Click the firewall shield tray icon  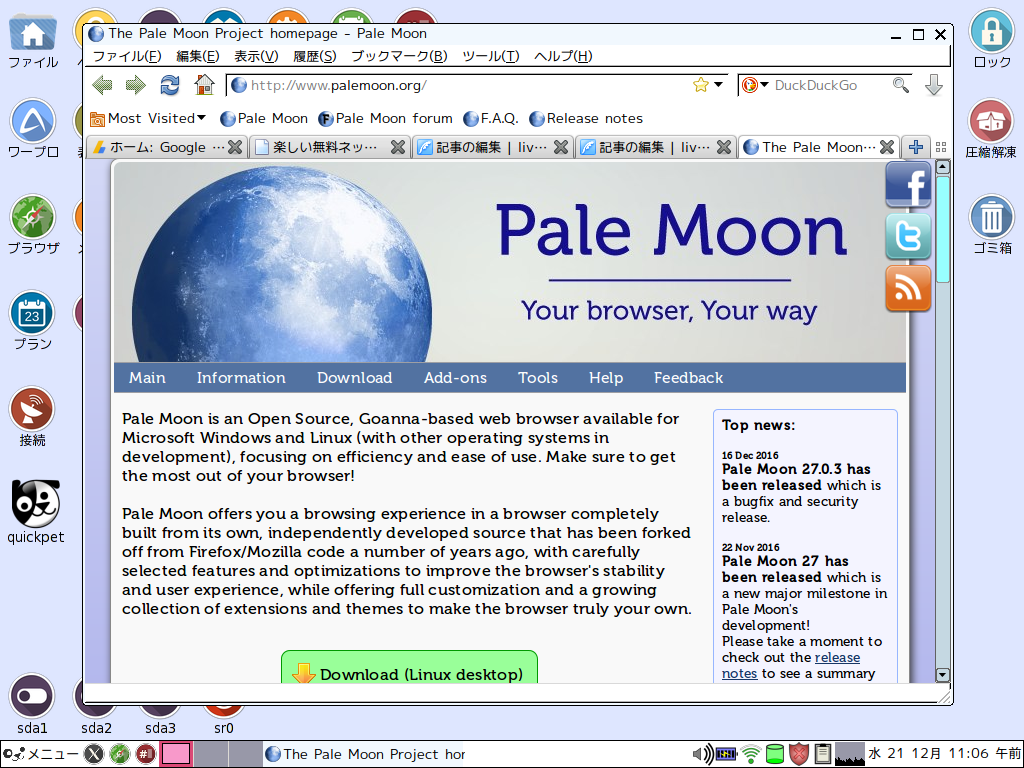pos(799,754)
